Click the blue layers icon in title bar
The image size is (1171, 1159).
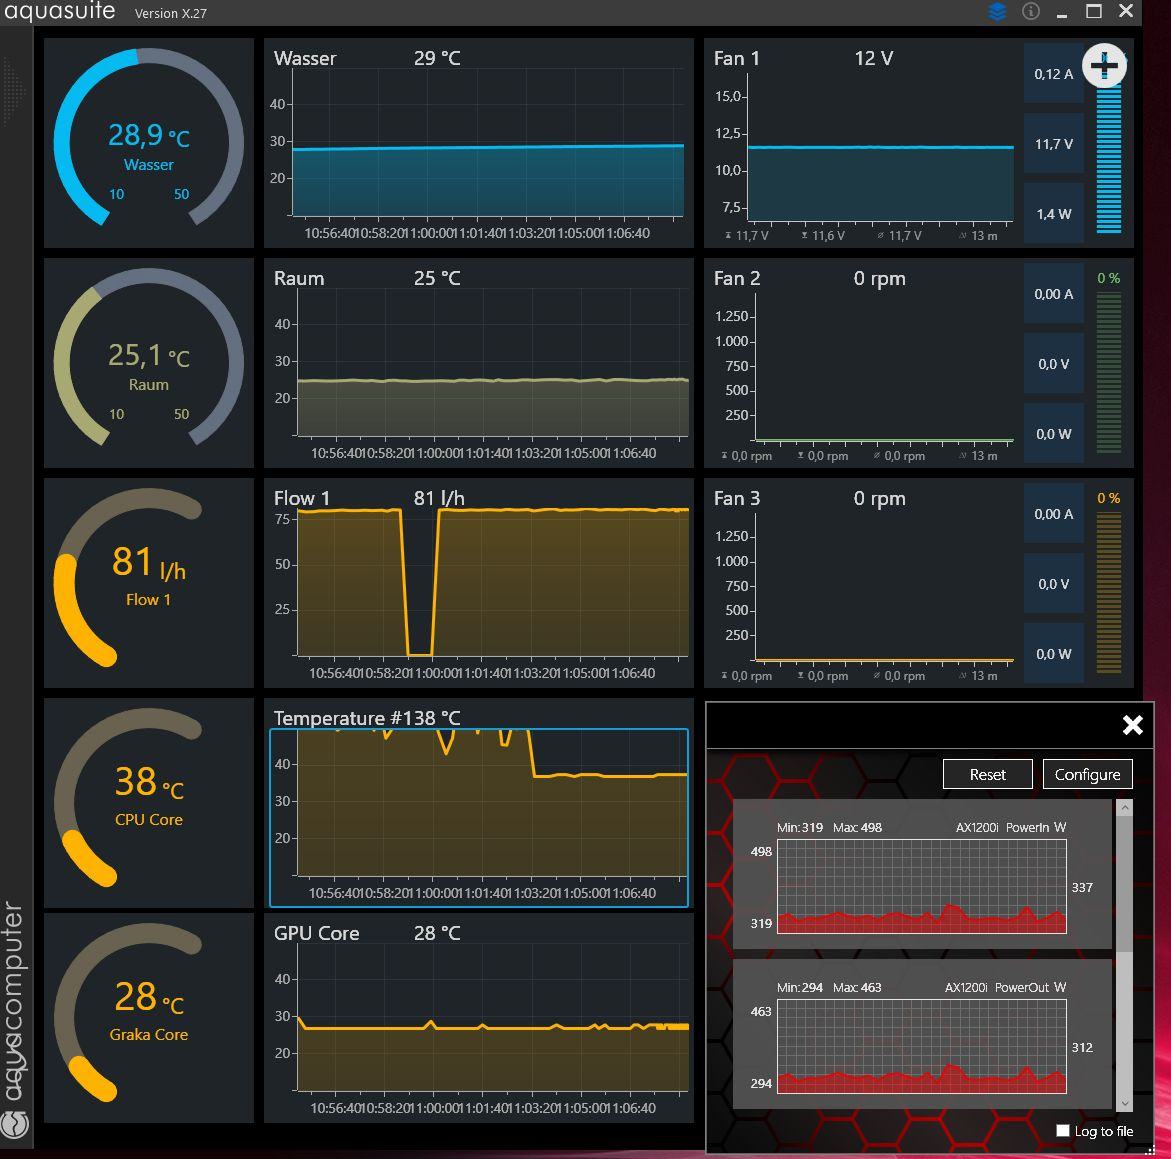click(997, 11)
